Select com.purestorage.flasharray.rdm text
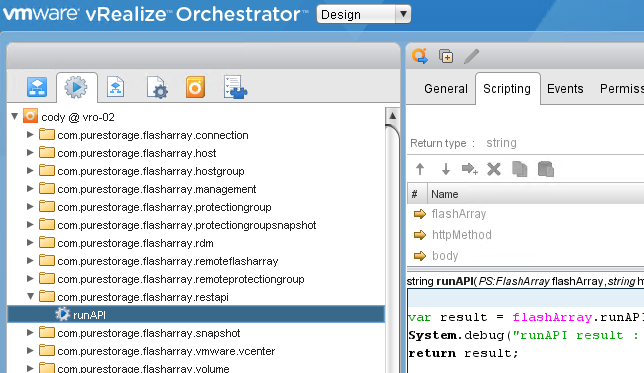Screen dimensions: 644x373 click(x=136, y=243)
